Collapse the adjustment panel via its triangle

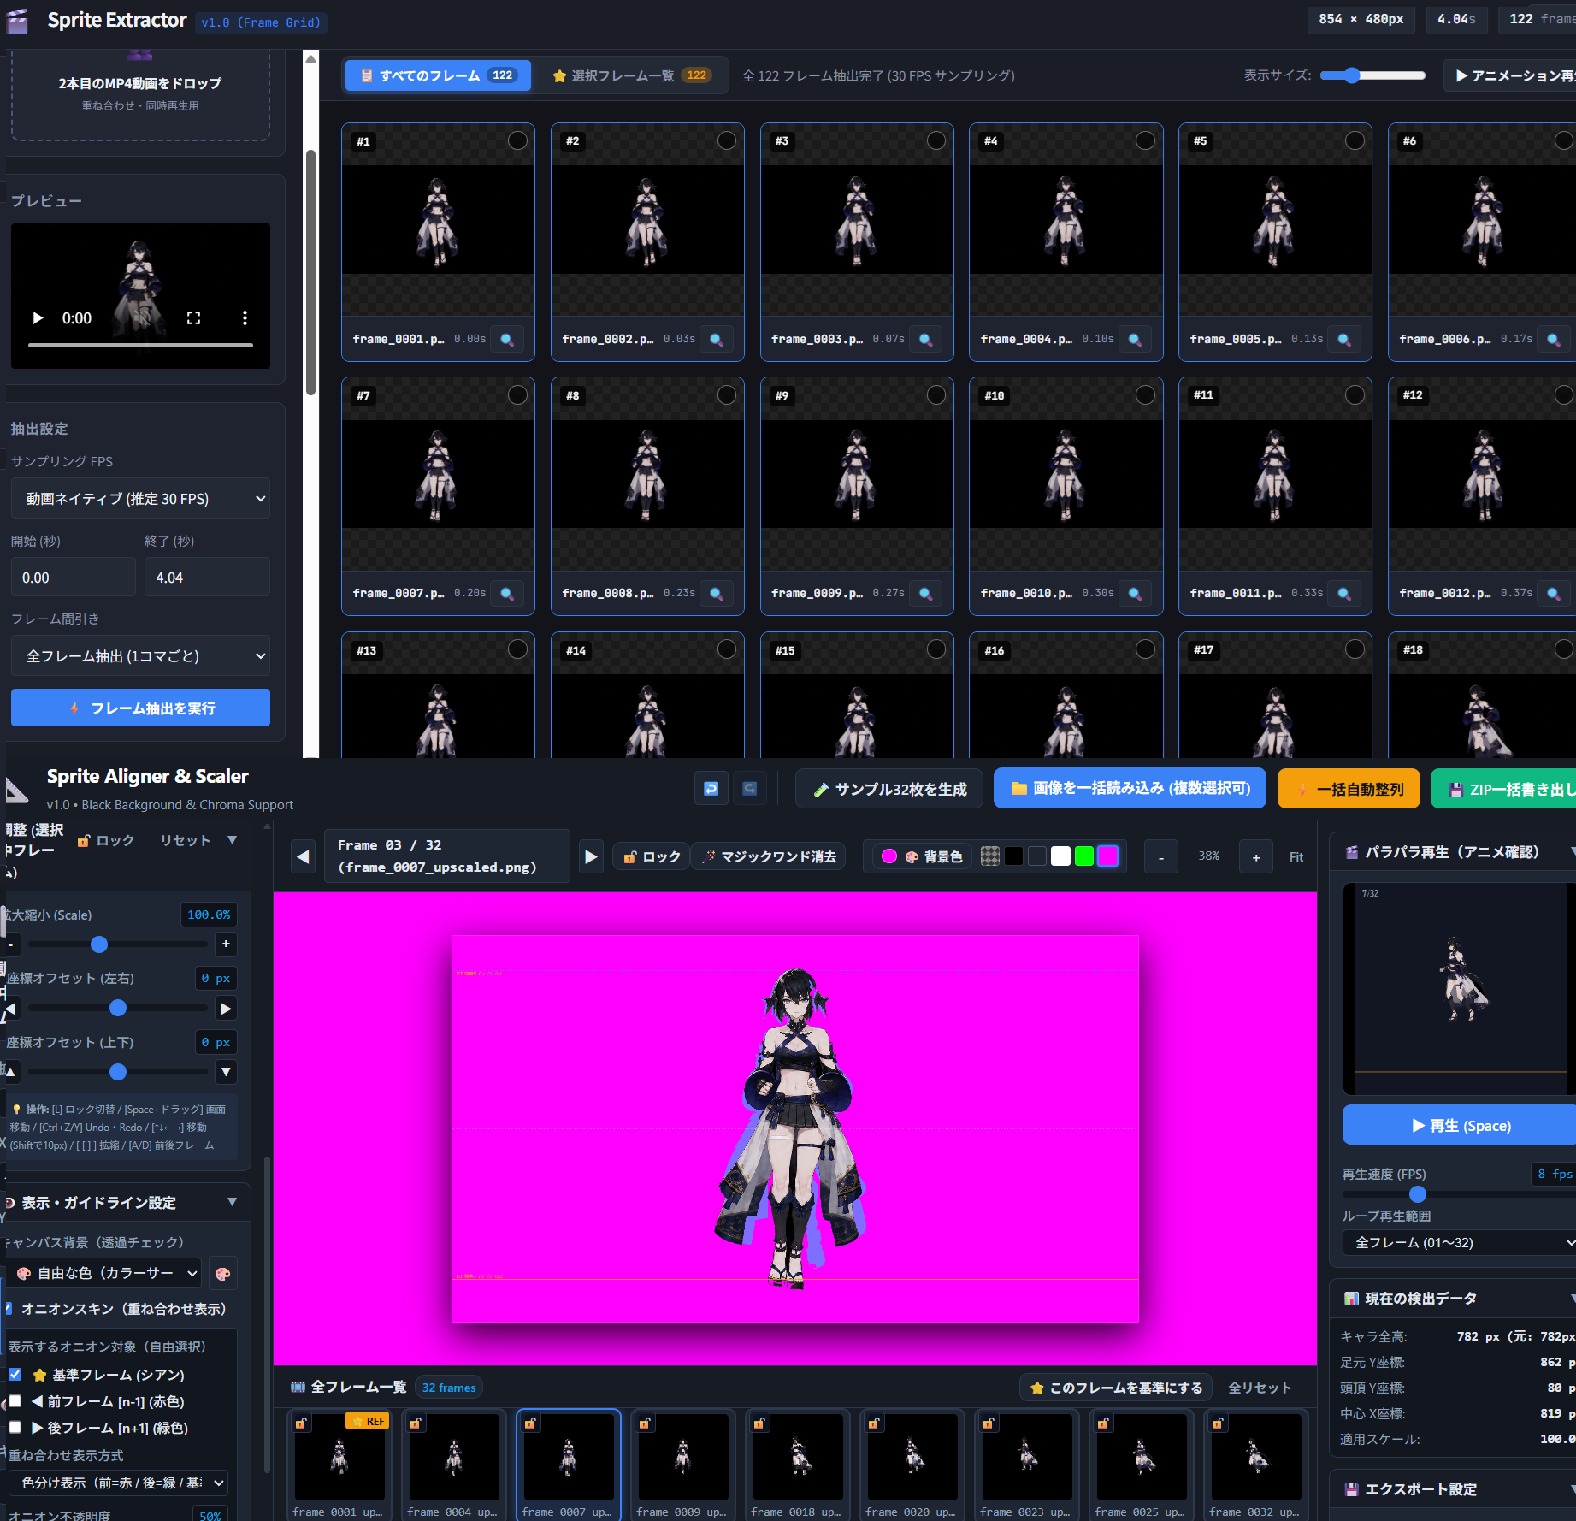pos(232,840)
